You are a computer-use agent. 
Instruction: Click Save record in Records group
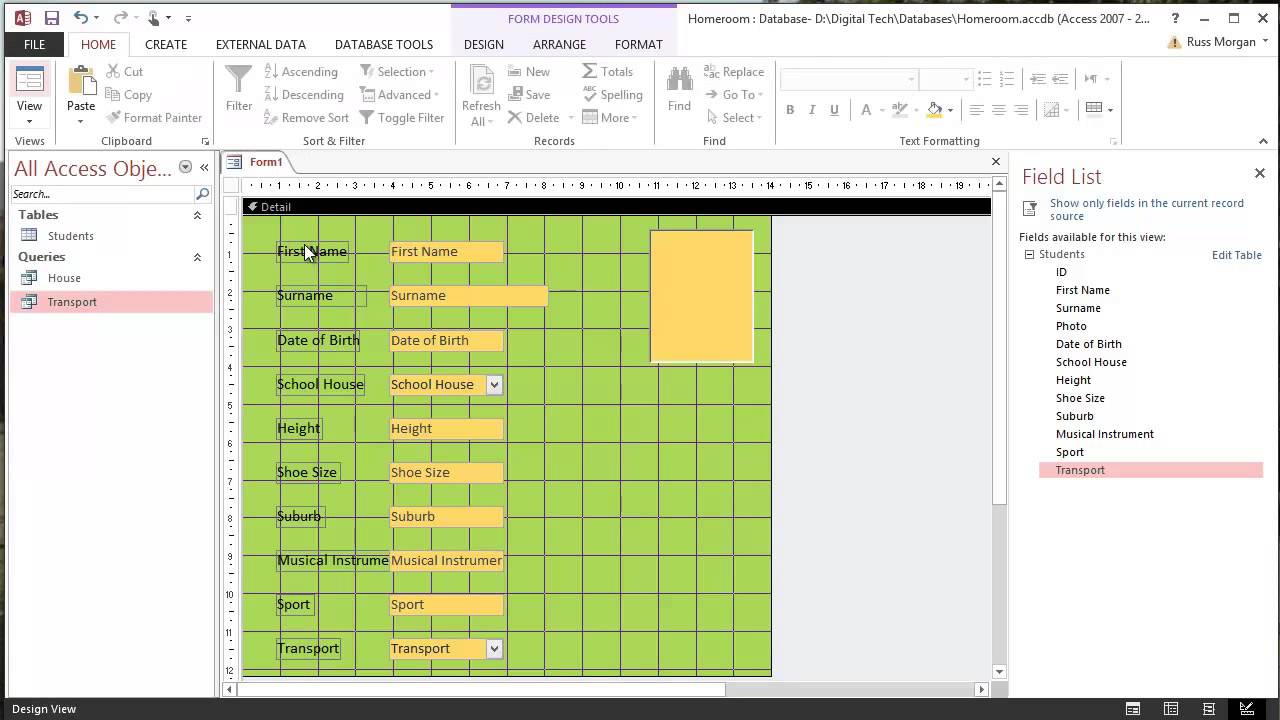(x=529, y=95)
